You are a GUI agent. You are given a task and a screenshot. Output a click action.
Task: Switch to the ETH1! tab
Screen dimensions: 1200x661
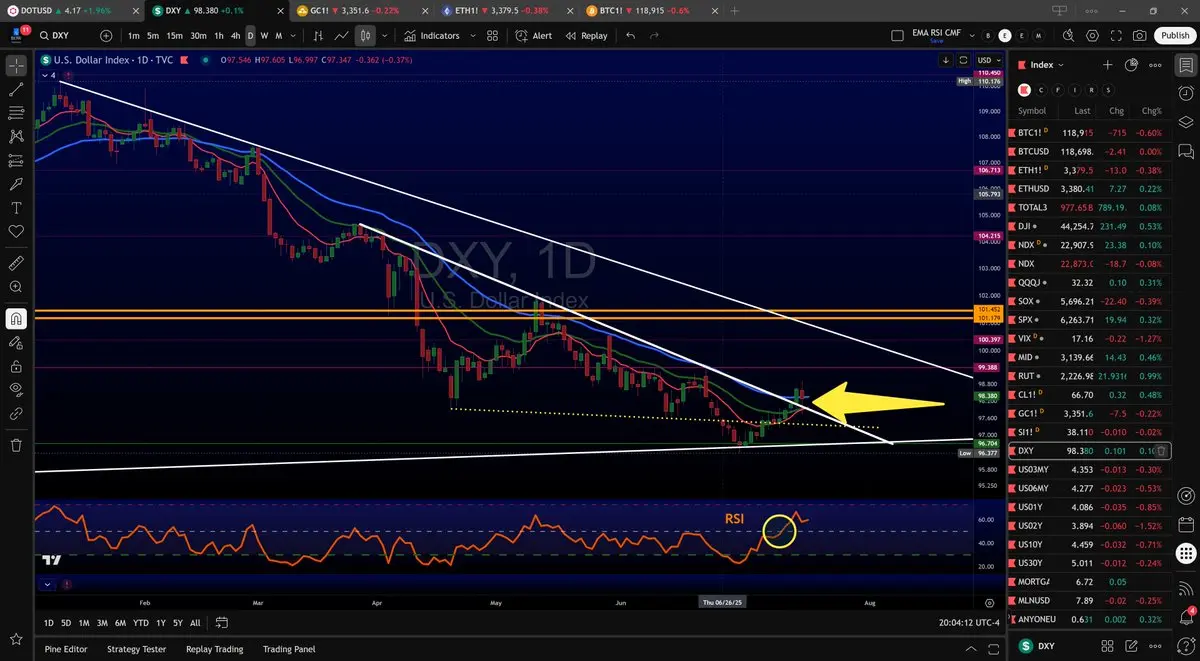click(507, 10)
